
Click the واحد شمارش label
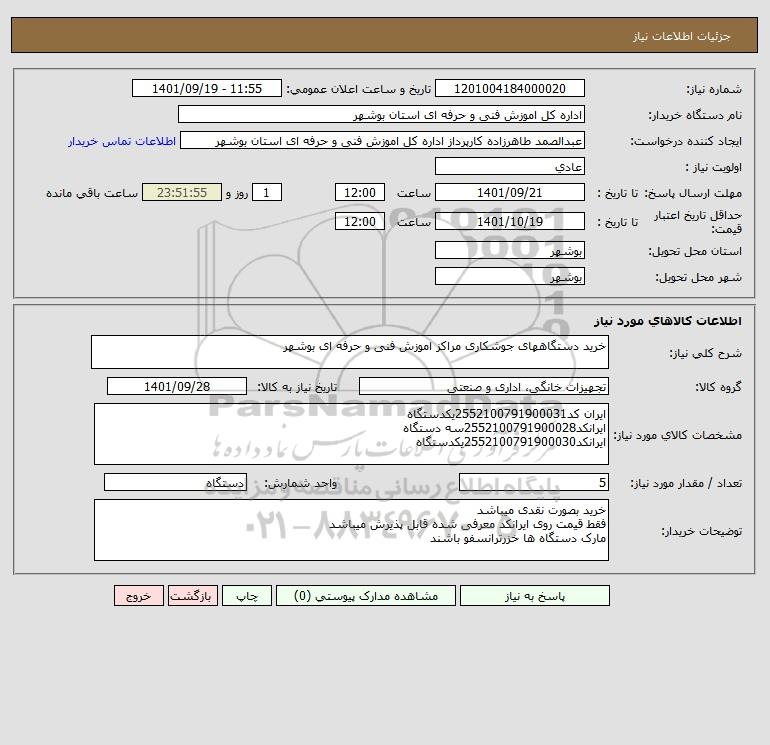pyautogui.click(x=301, y=483)
